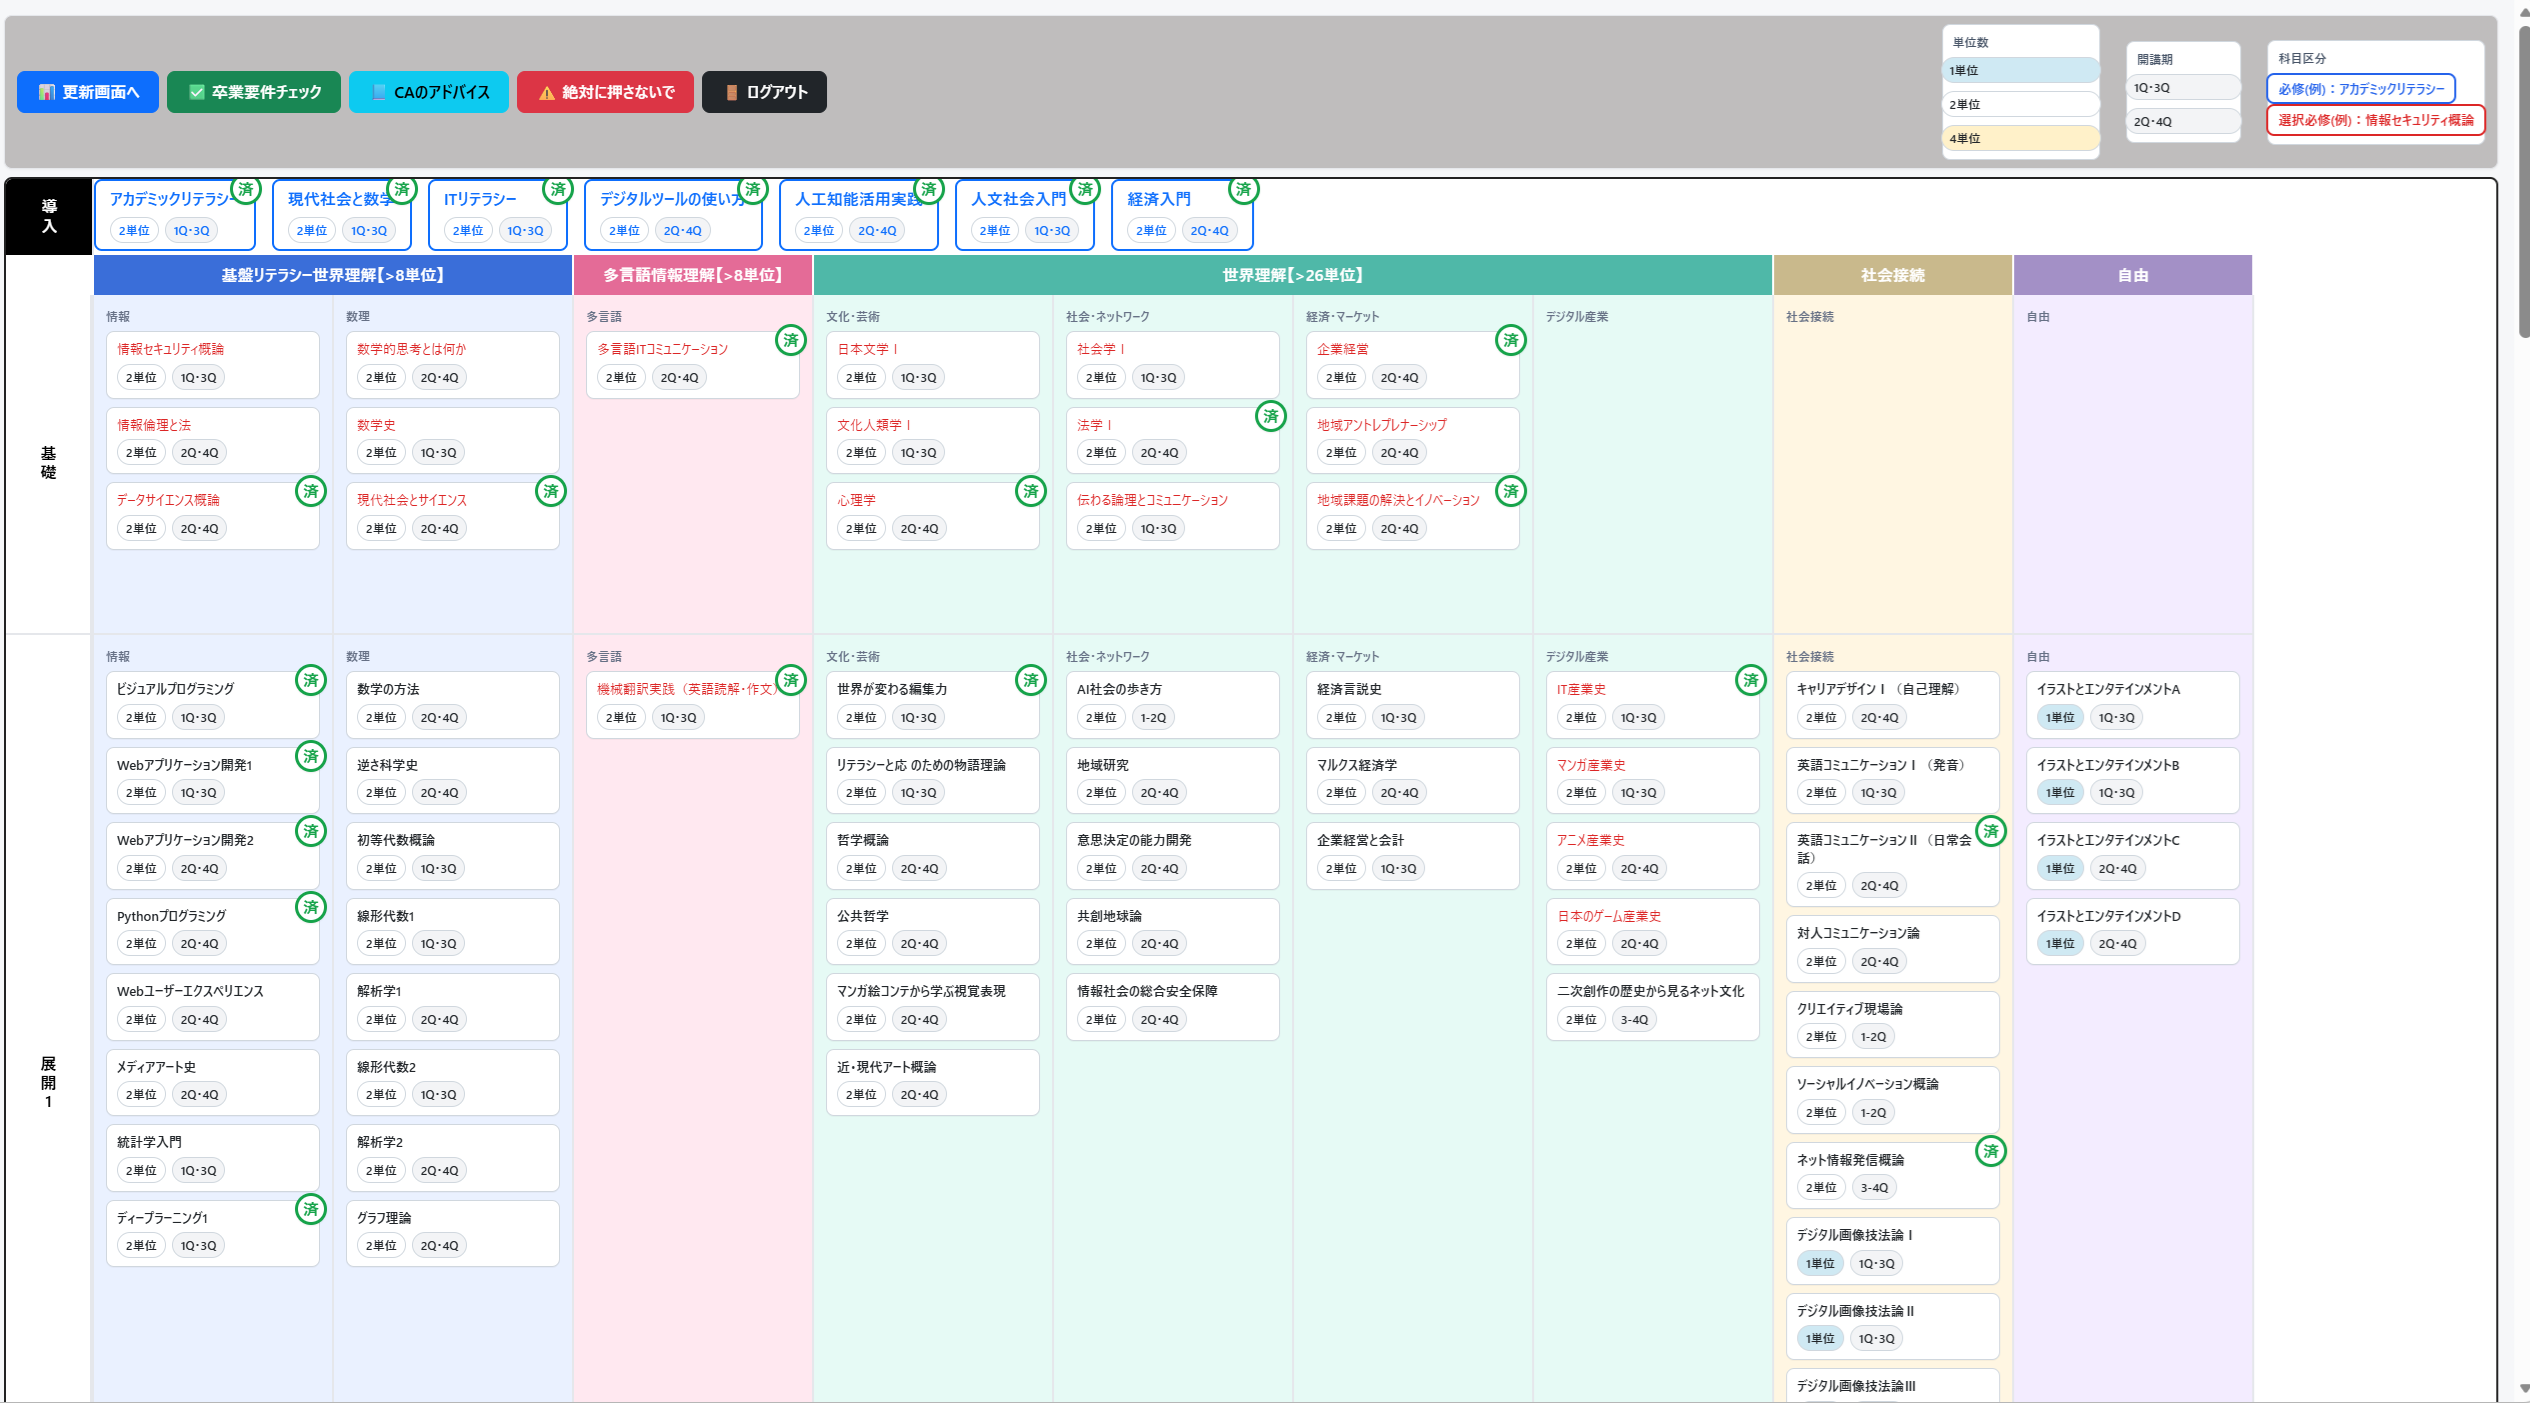Viewport: 2530px width, 1403px height.
Task: Click the 済 badge on IT産業史 card
Action: pos(1750,680)
